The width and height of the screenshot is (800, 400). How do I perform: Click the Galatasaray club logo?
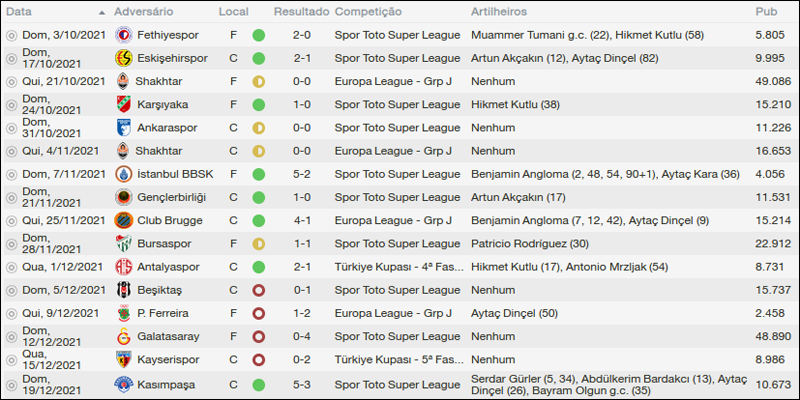coord(123,336)
